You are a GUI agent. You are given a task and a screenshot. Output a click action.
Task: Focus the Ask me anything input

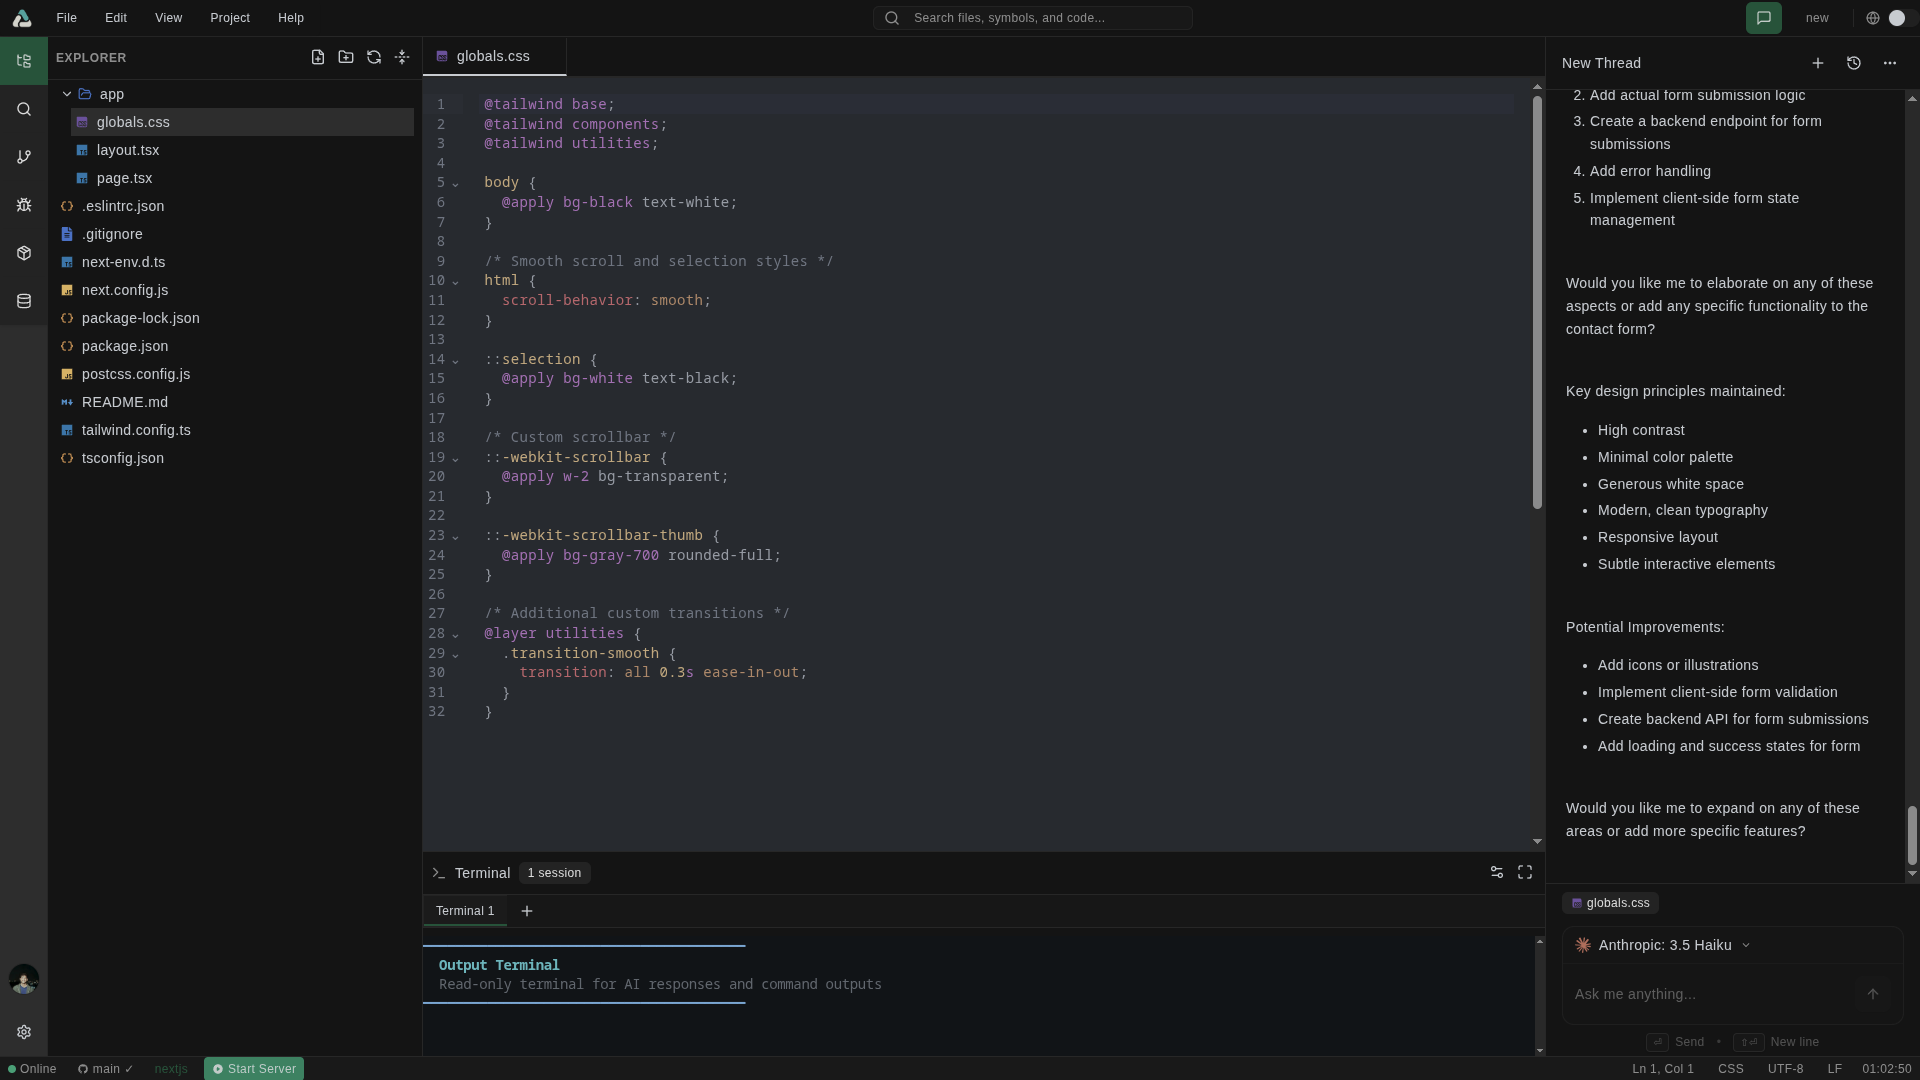coord(1710,994)
